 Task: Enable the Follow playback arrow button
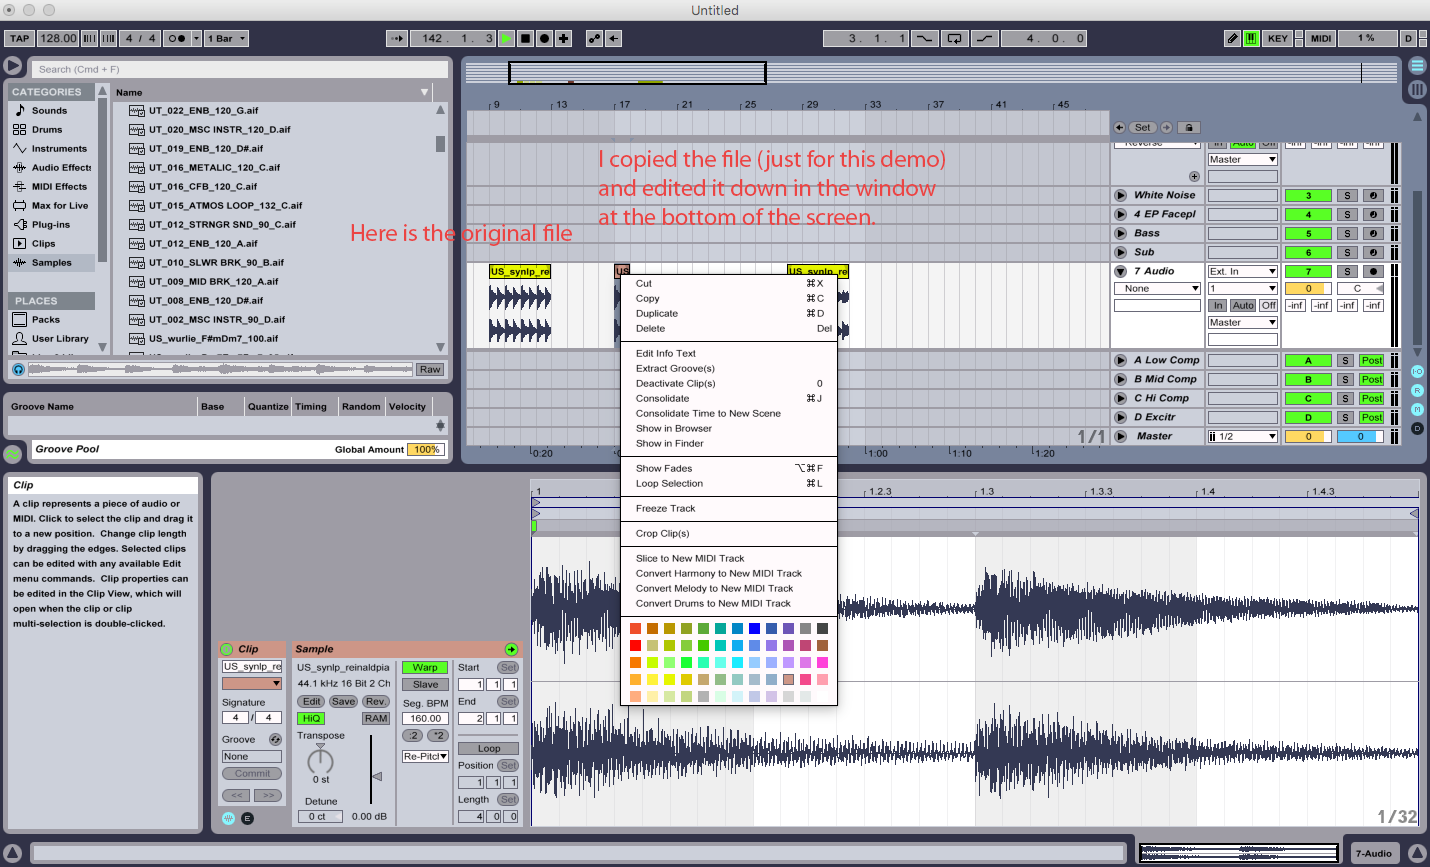[396, 38]
